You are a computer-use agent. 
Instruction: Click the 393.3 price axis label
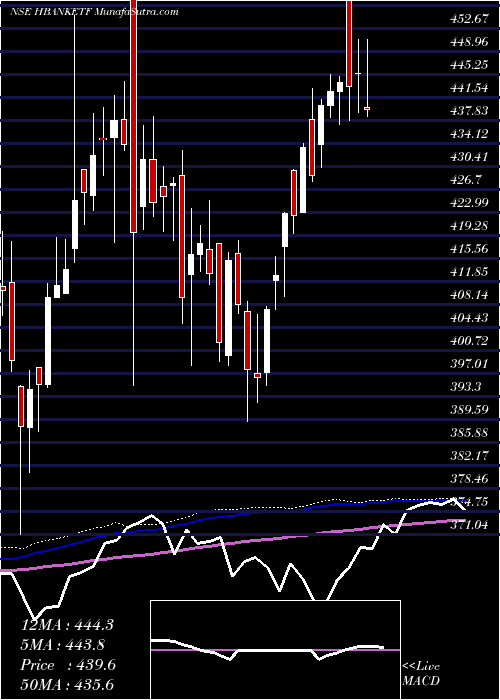click(466, 387)
